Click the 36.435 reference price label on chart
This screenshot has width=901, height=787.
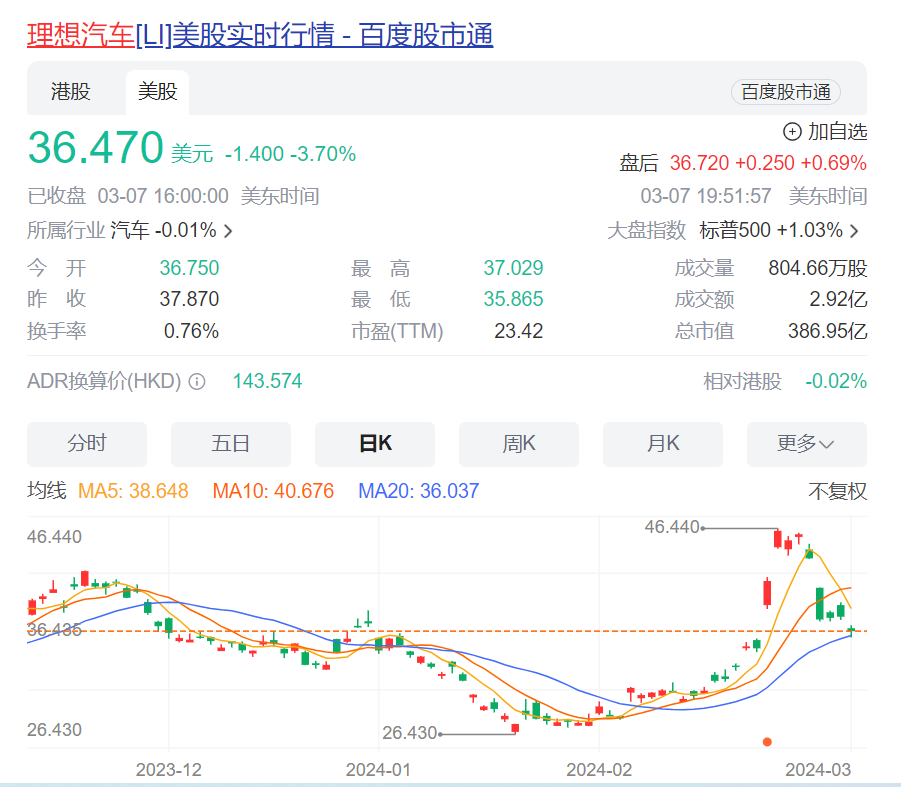[x=54, y=630]
